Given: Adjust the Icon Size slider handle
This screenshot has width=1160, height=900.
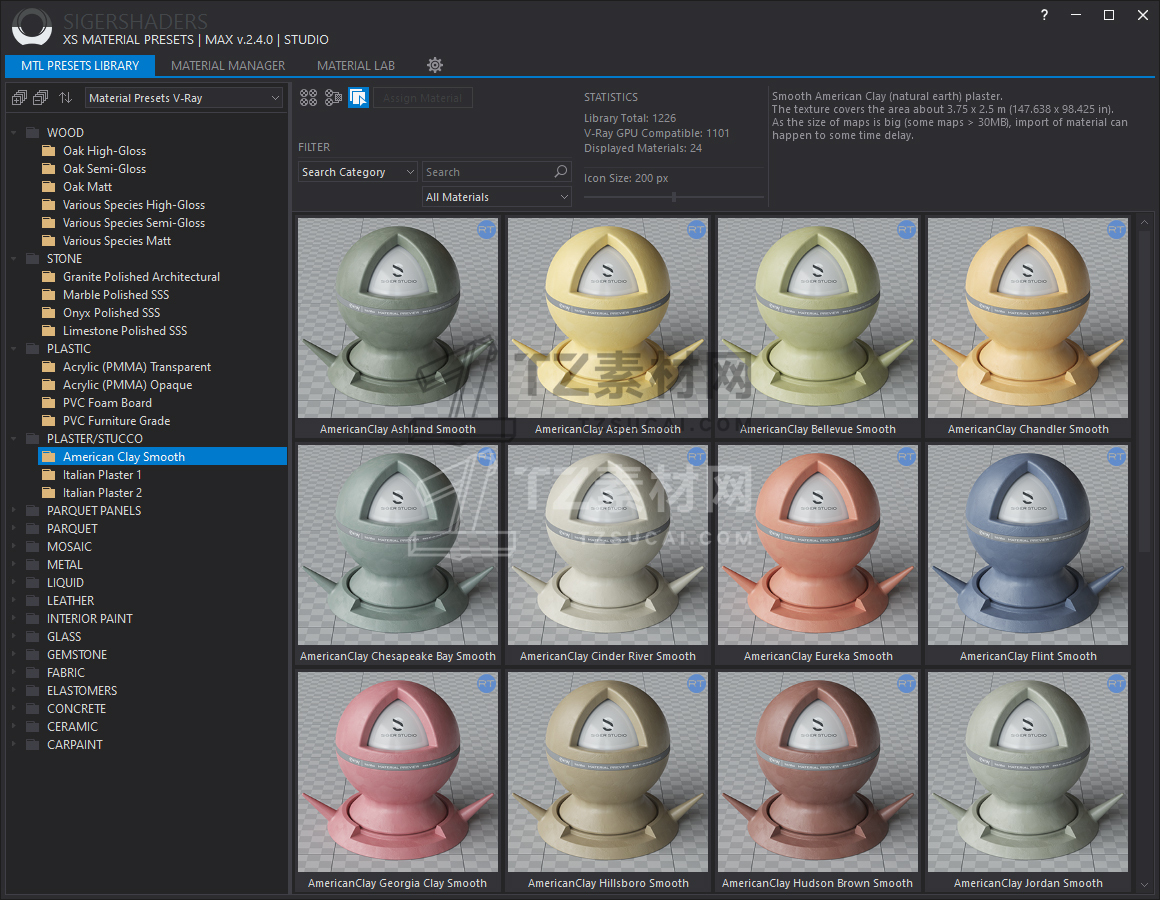Looking at the screenshot, I should (x=674, y=197).
